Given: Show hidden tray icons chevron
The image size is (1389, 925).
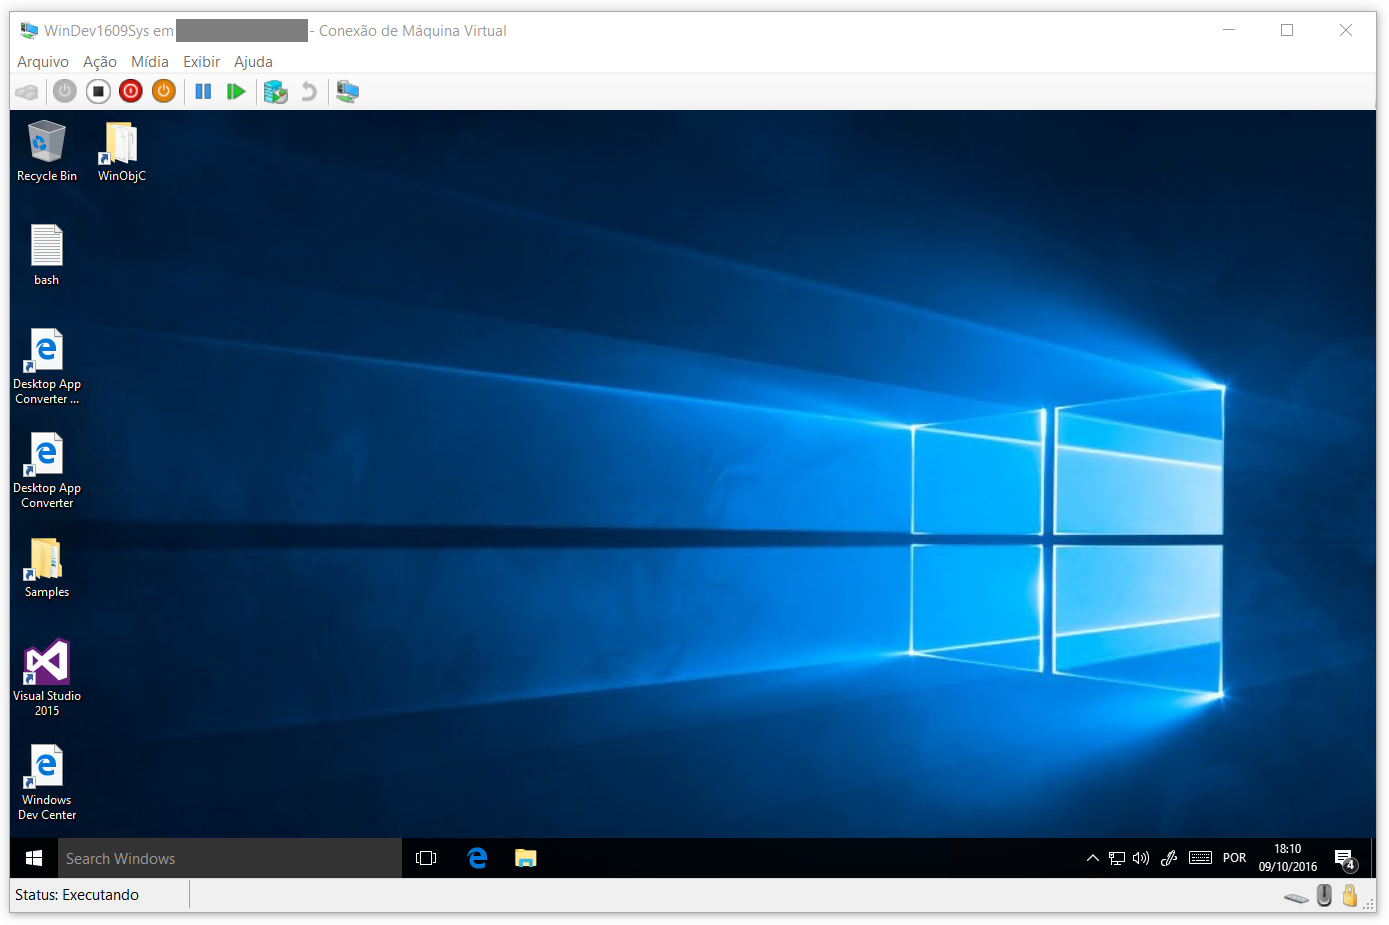Looking at the screenshot, I should click(x=1093, y=858).
